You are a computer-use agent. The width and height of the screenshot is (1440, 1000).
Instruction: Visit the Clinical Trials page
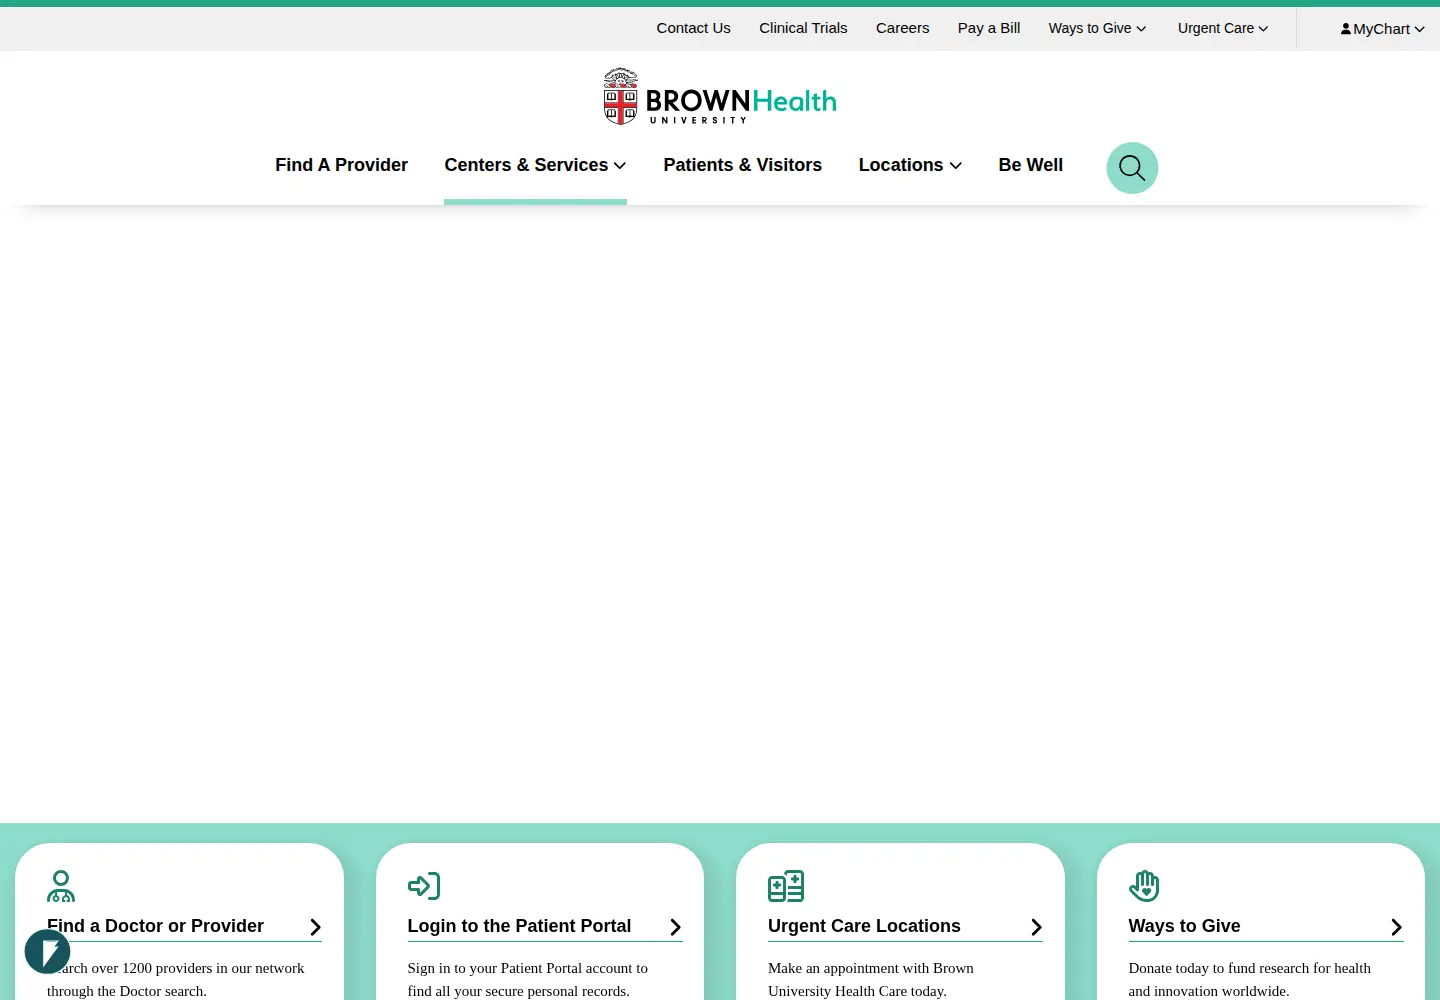[x=803, y=28]
